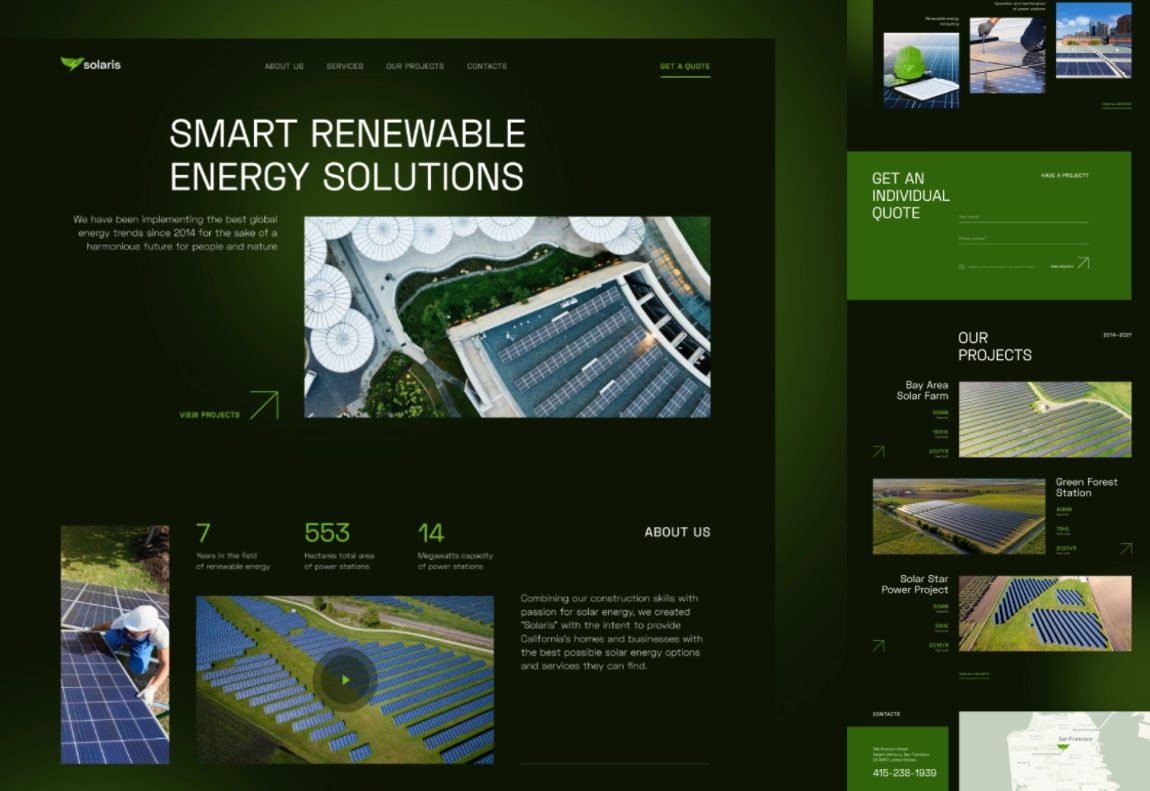1150x791 pixels.
Task: Play the solar farm video
Action: tap(345, 680)
